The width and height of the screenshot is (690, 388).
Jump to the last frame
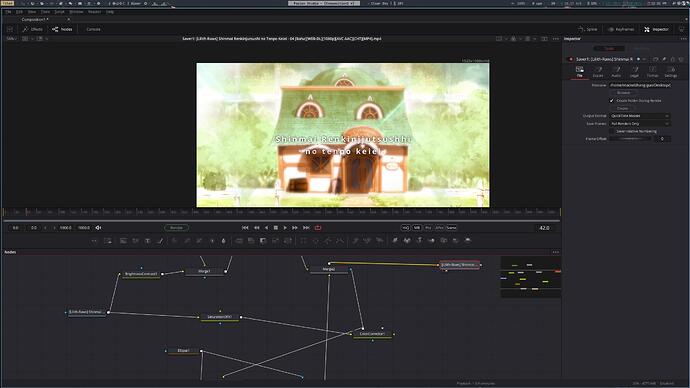306,228
